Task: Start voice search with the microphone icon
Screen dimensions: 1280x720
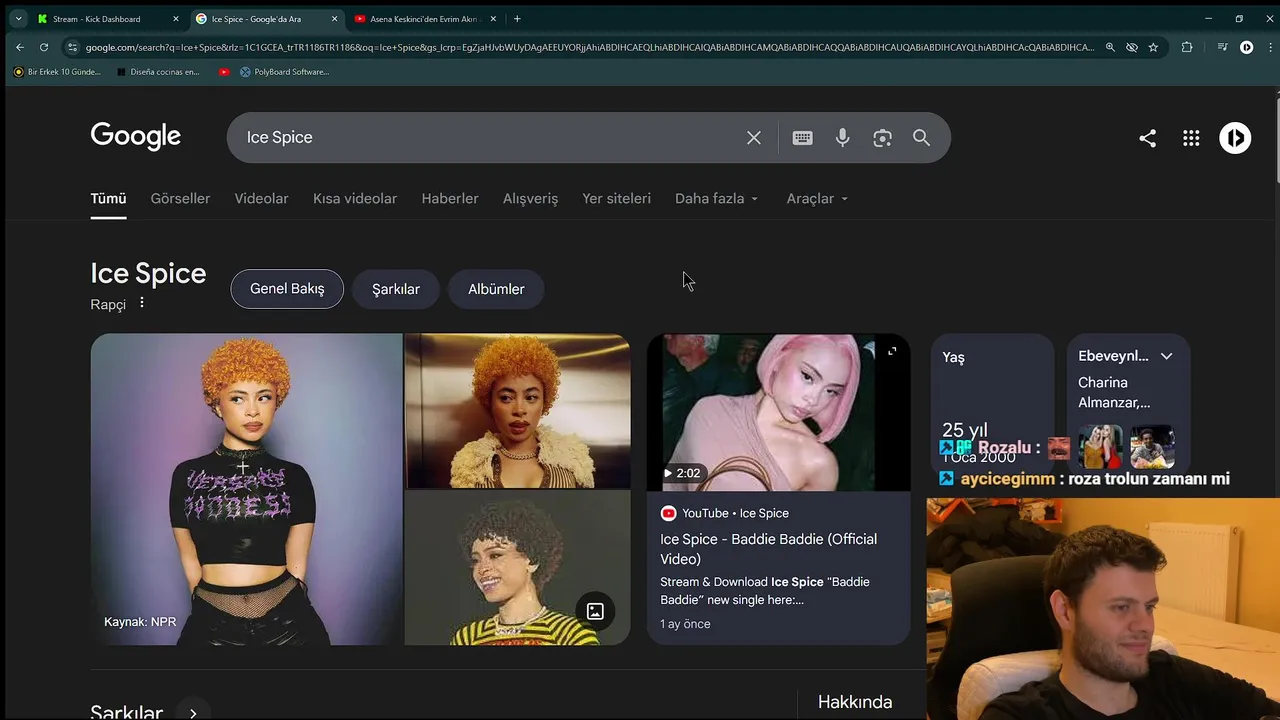Action: click(842, 138)
